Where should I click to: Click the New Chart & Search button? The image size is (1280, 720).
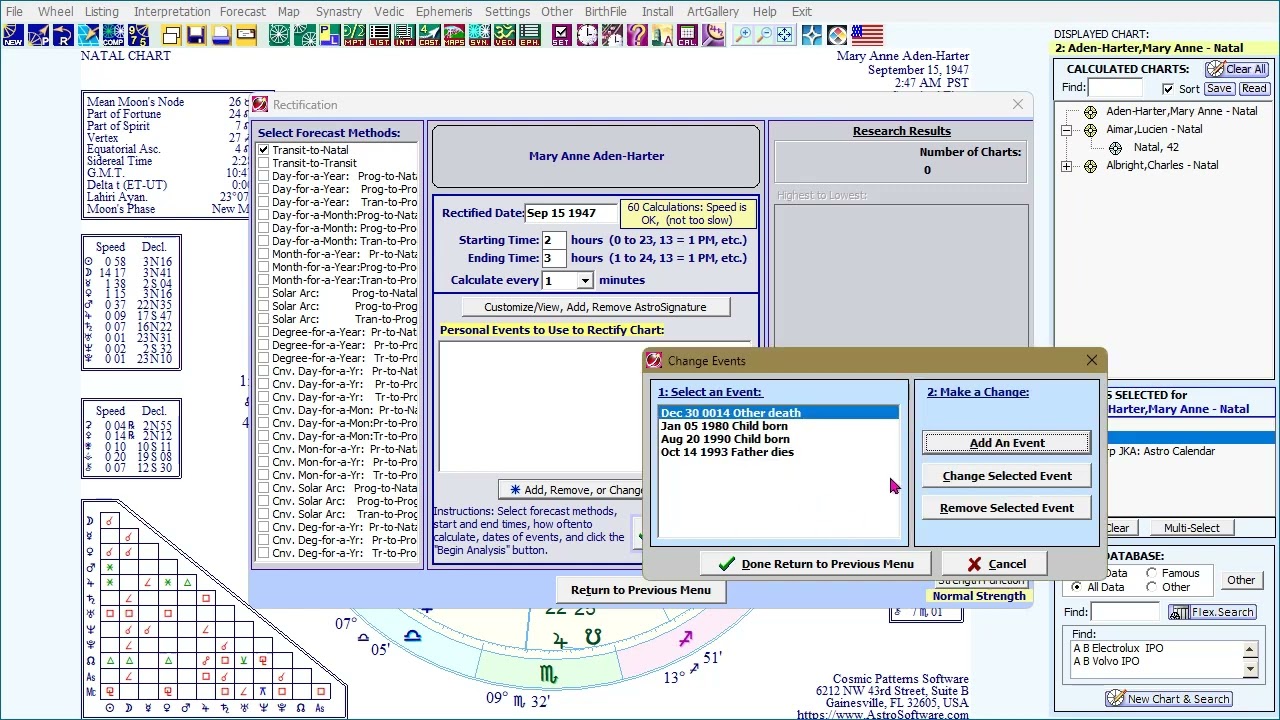[1168, 699]
